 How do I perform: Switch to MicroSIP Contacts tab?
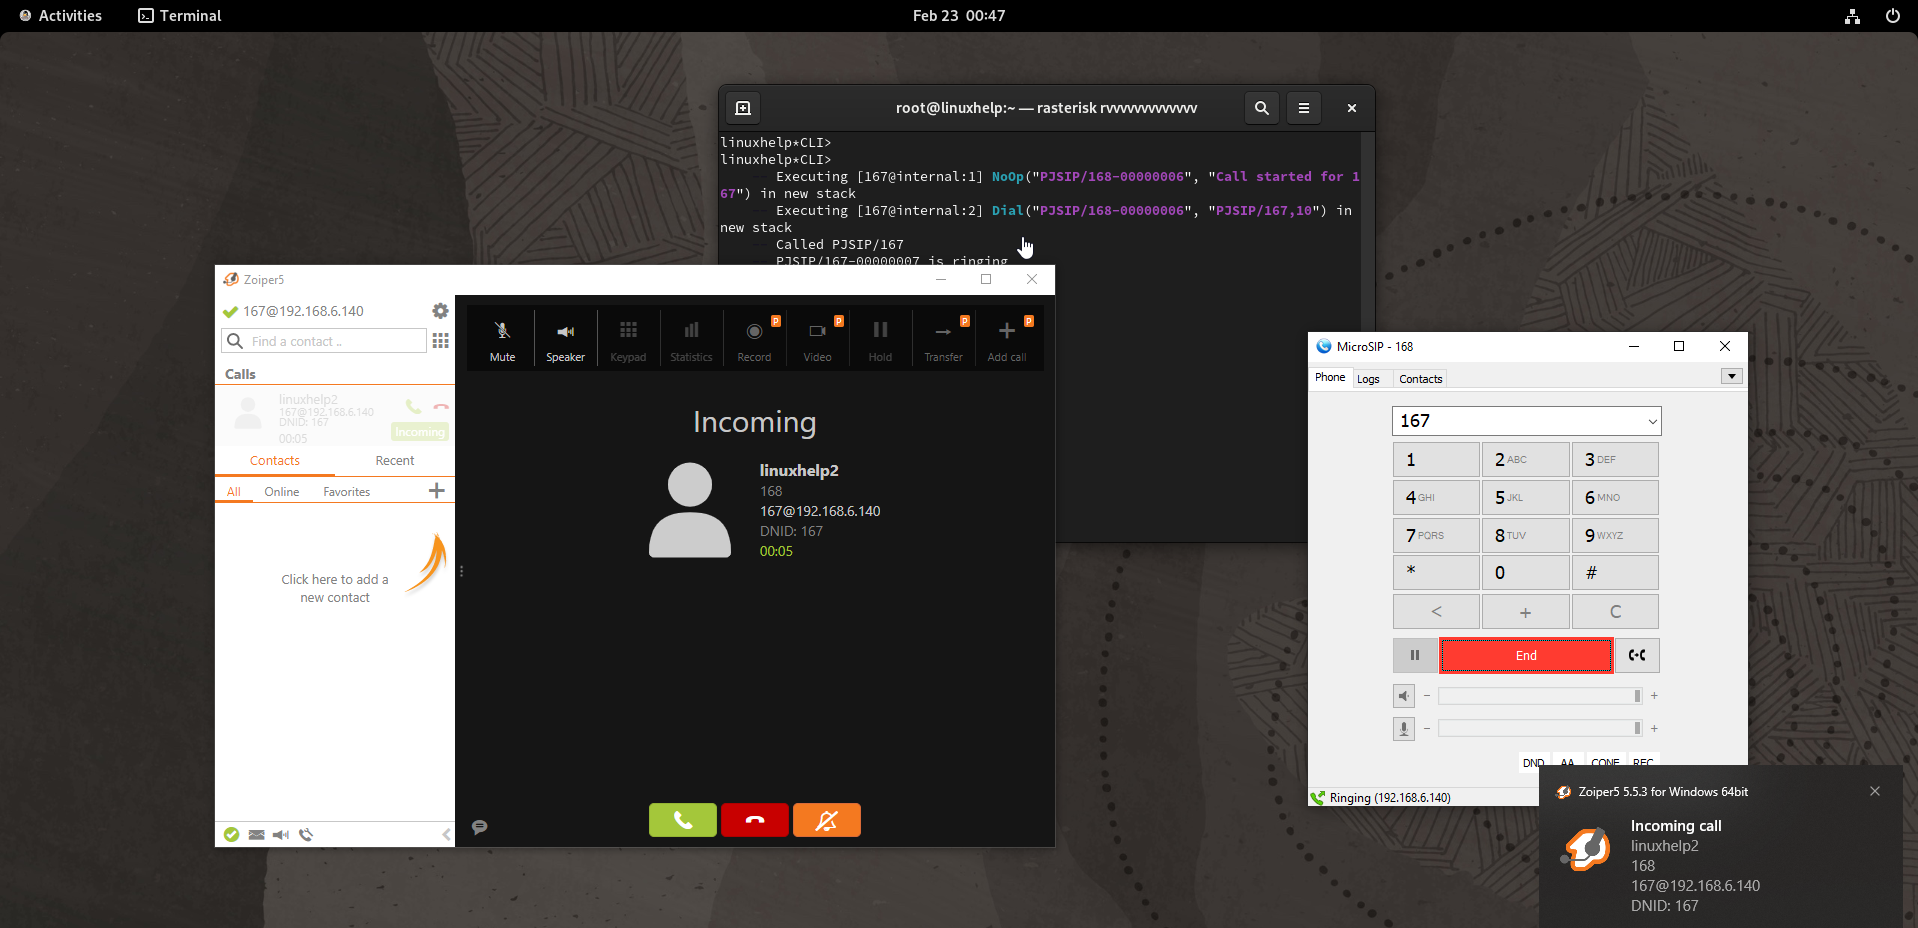pyautogui.click(x=1420, y=379)
